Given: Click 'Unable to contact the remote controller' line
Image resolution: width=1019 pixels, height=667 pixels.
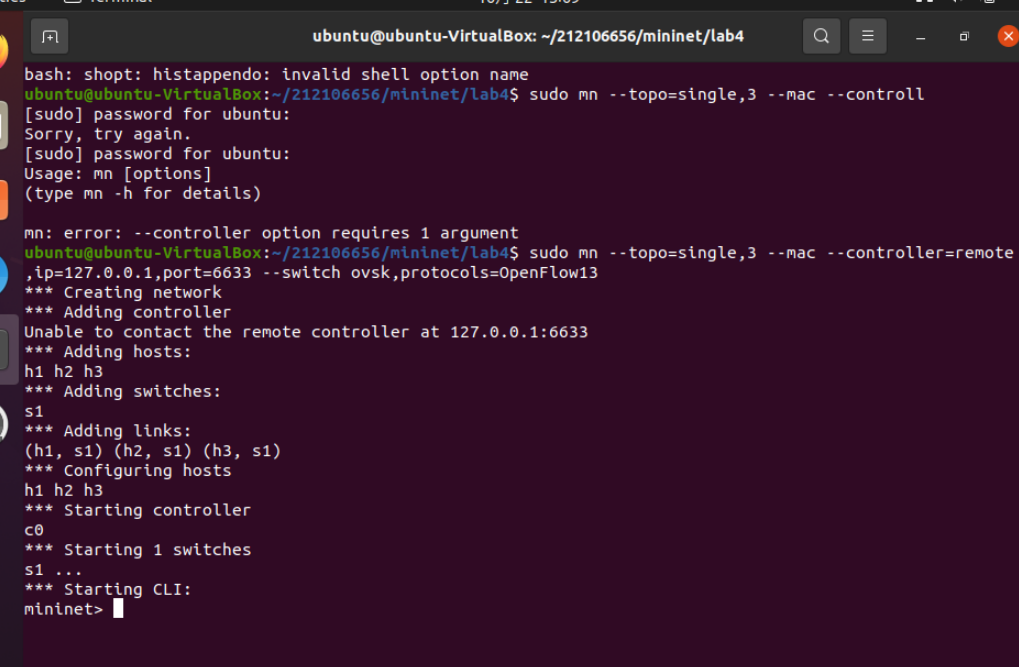Looking at the screenshot, I should (x=305, y=332).
